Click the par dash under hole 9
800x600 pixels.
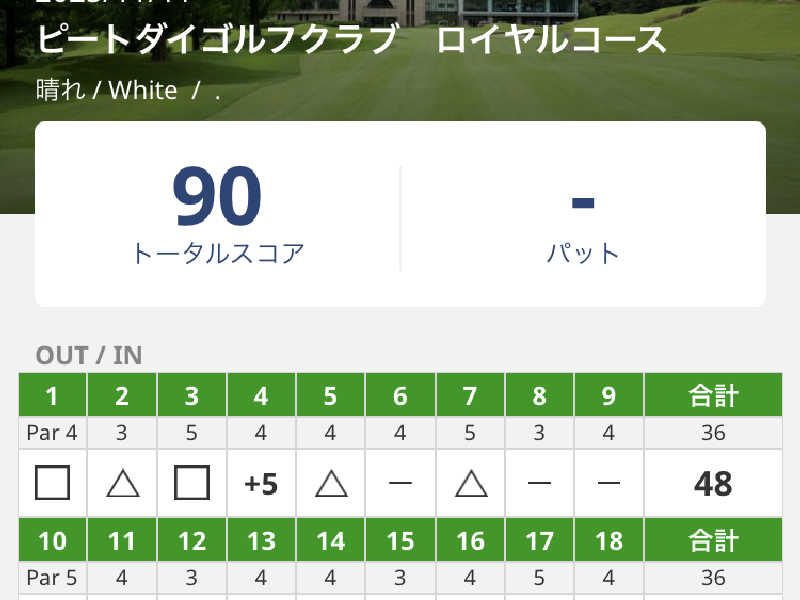(x=609, y=484)
